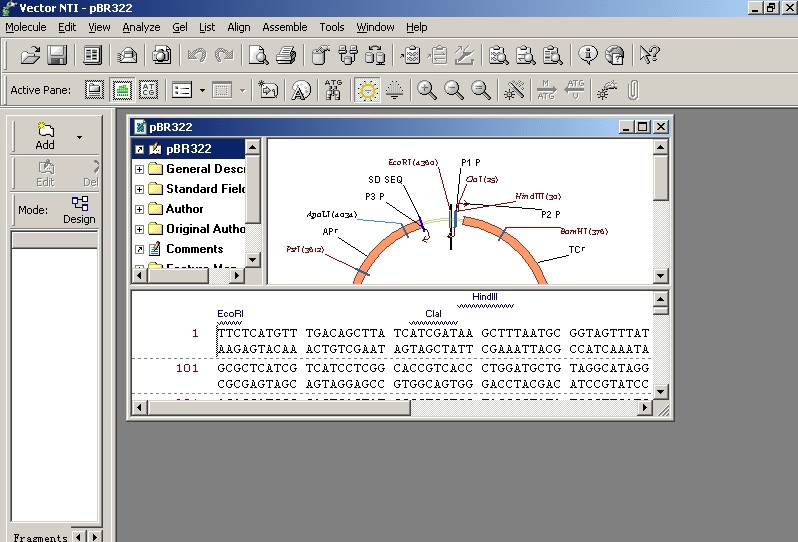The image size is (798, 542).
Task: Click the Comments node link box
Action: pos(139,249)
